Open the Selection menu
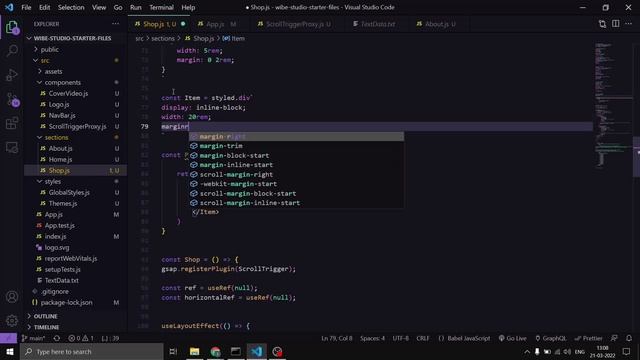The height and width of the screenshot is (360, 640). pos(71,7)
